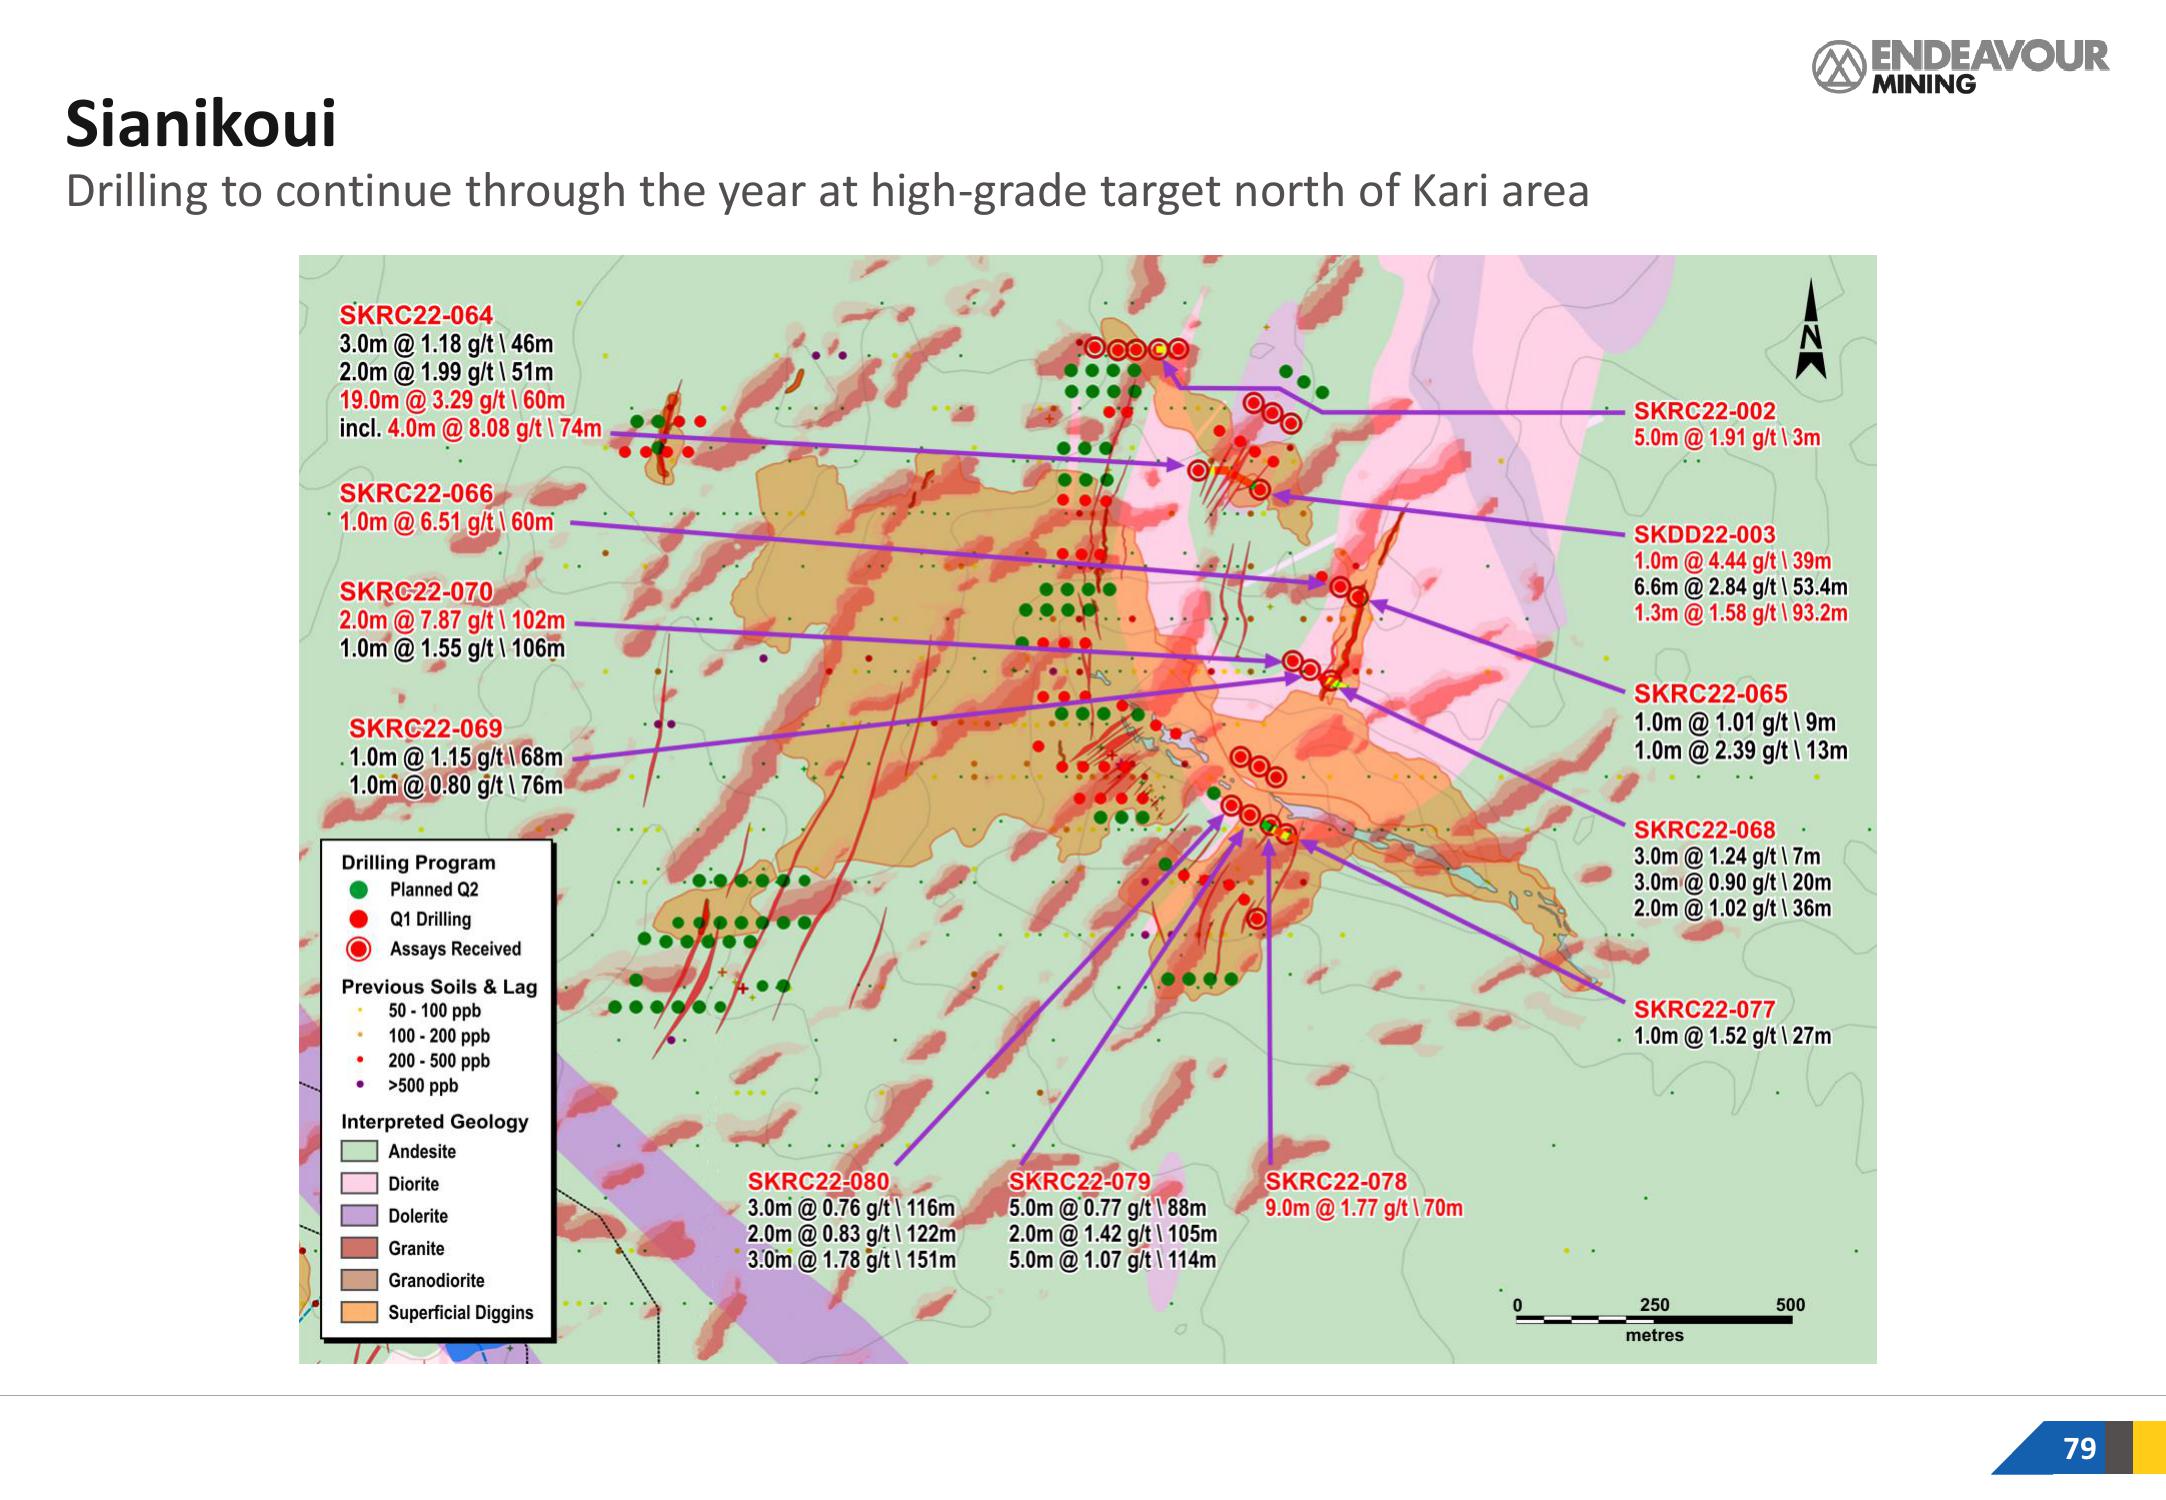2166x1500 pixels.
Task: Click the slide page number 79
Action: point(2079,1448)
